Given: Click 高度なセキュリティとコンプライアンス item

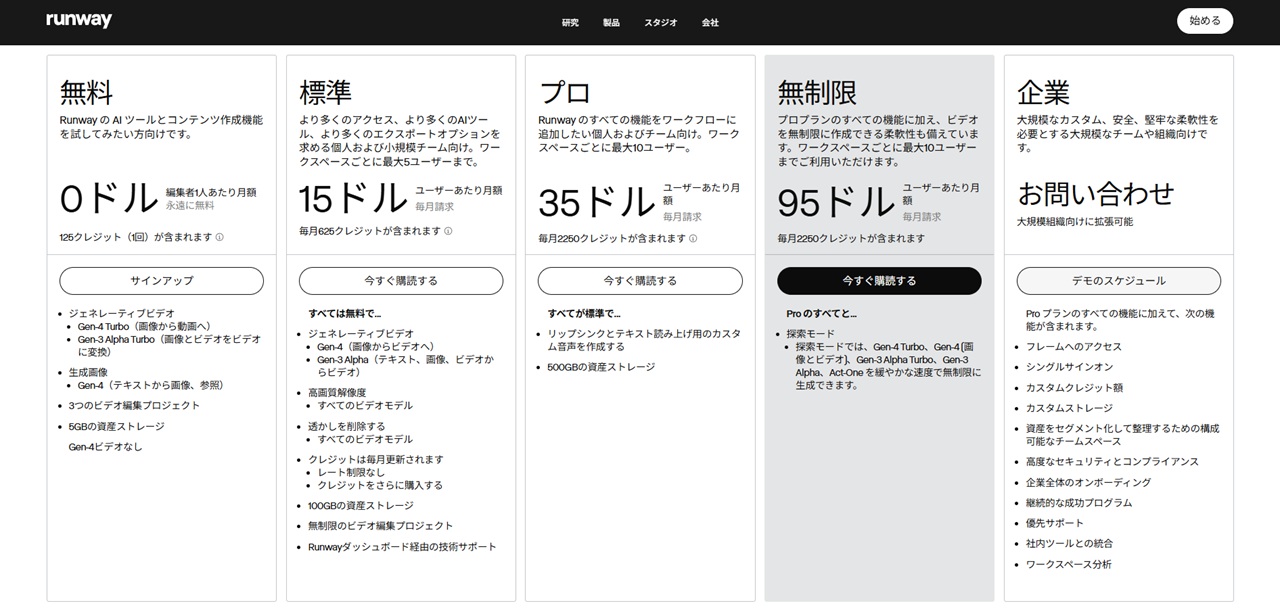Looking at the screenshot, I should pos(1112,462).
